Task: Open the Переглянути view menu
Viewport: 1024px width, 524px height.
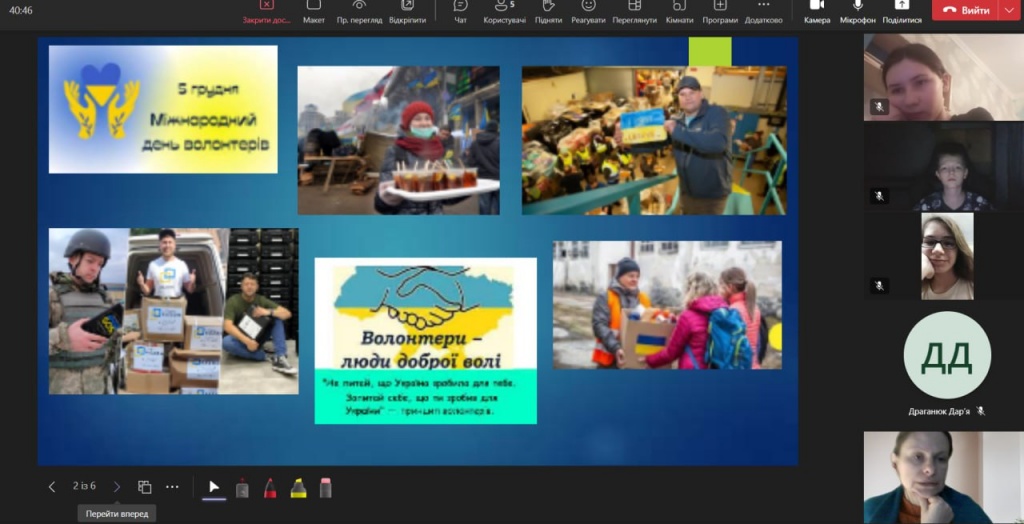Action: [x=635, y=11]
